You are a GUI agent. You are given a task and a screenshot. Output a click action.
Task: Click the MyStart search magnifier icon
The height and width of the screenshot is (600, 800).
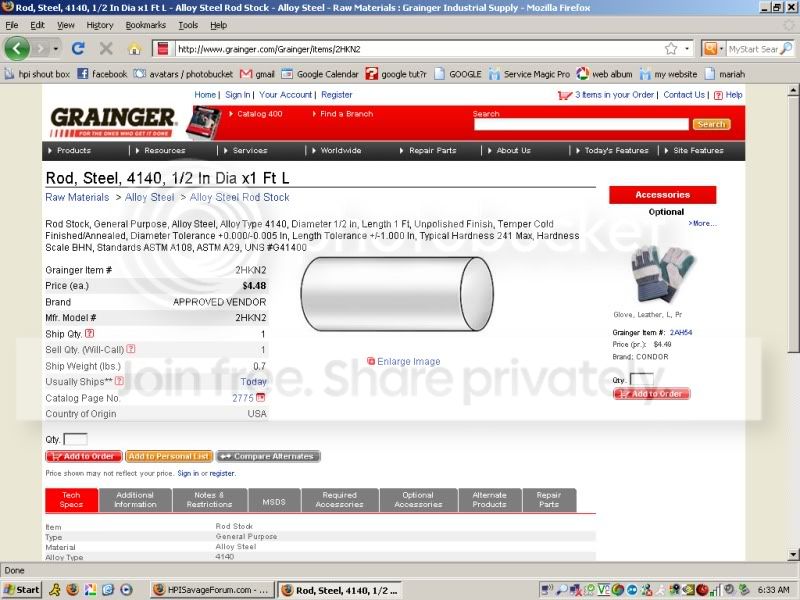(786, 48)
